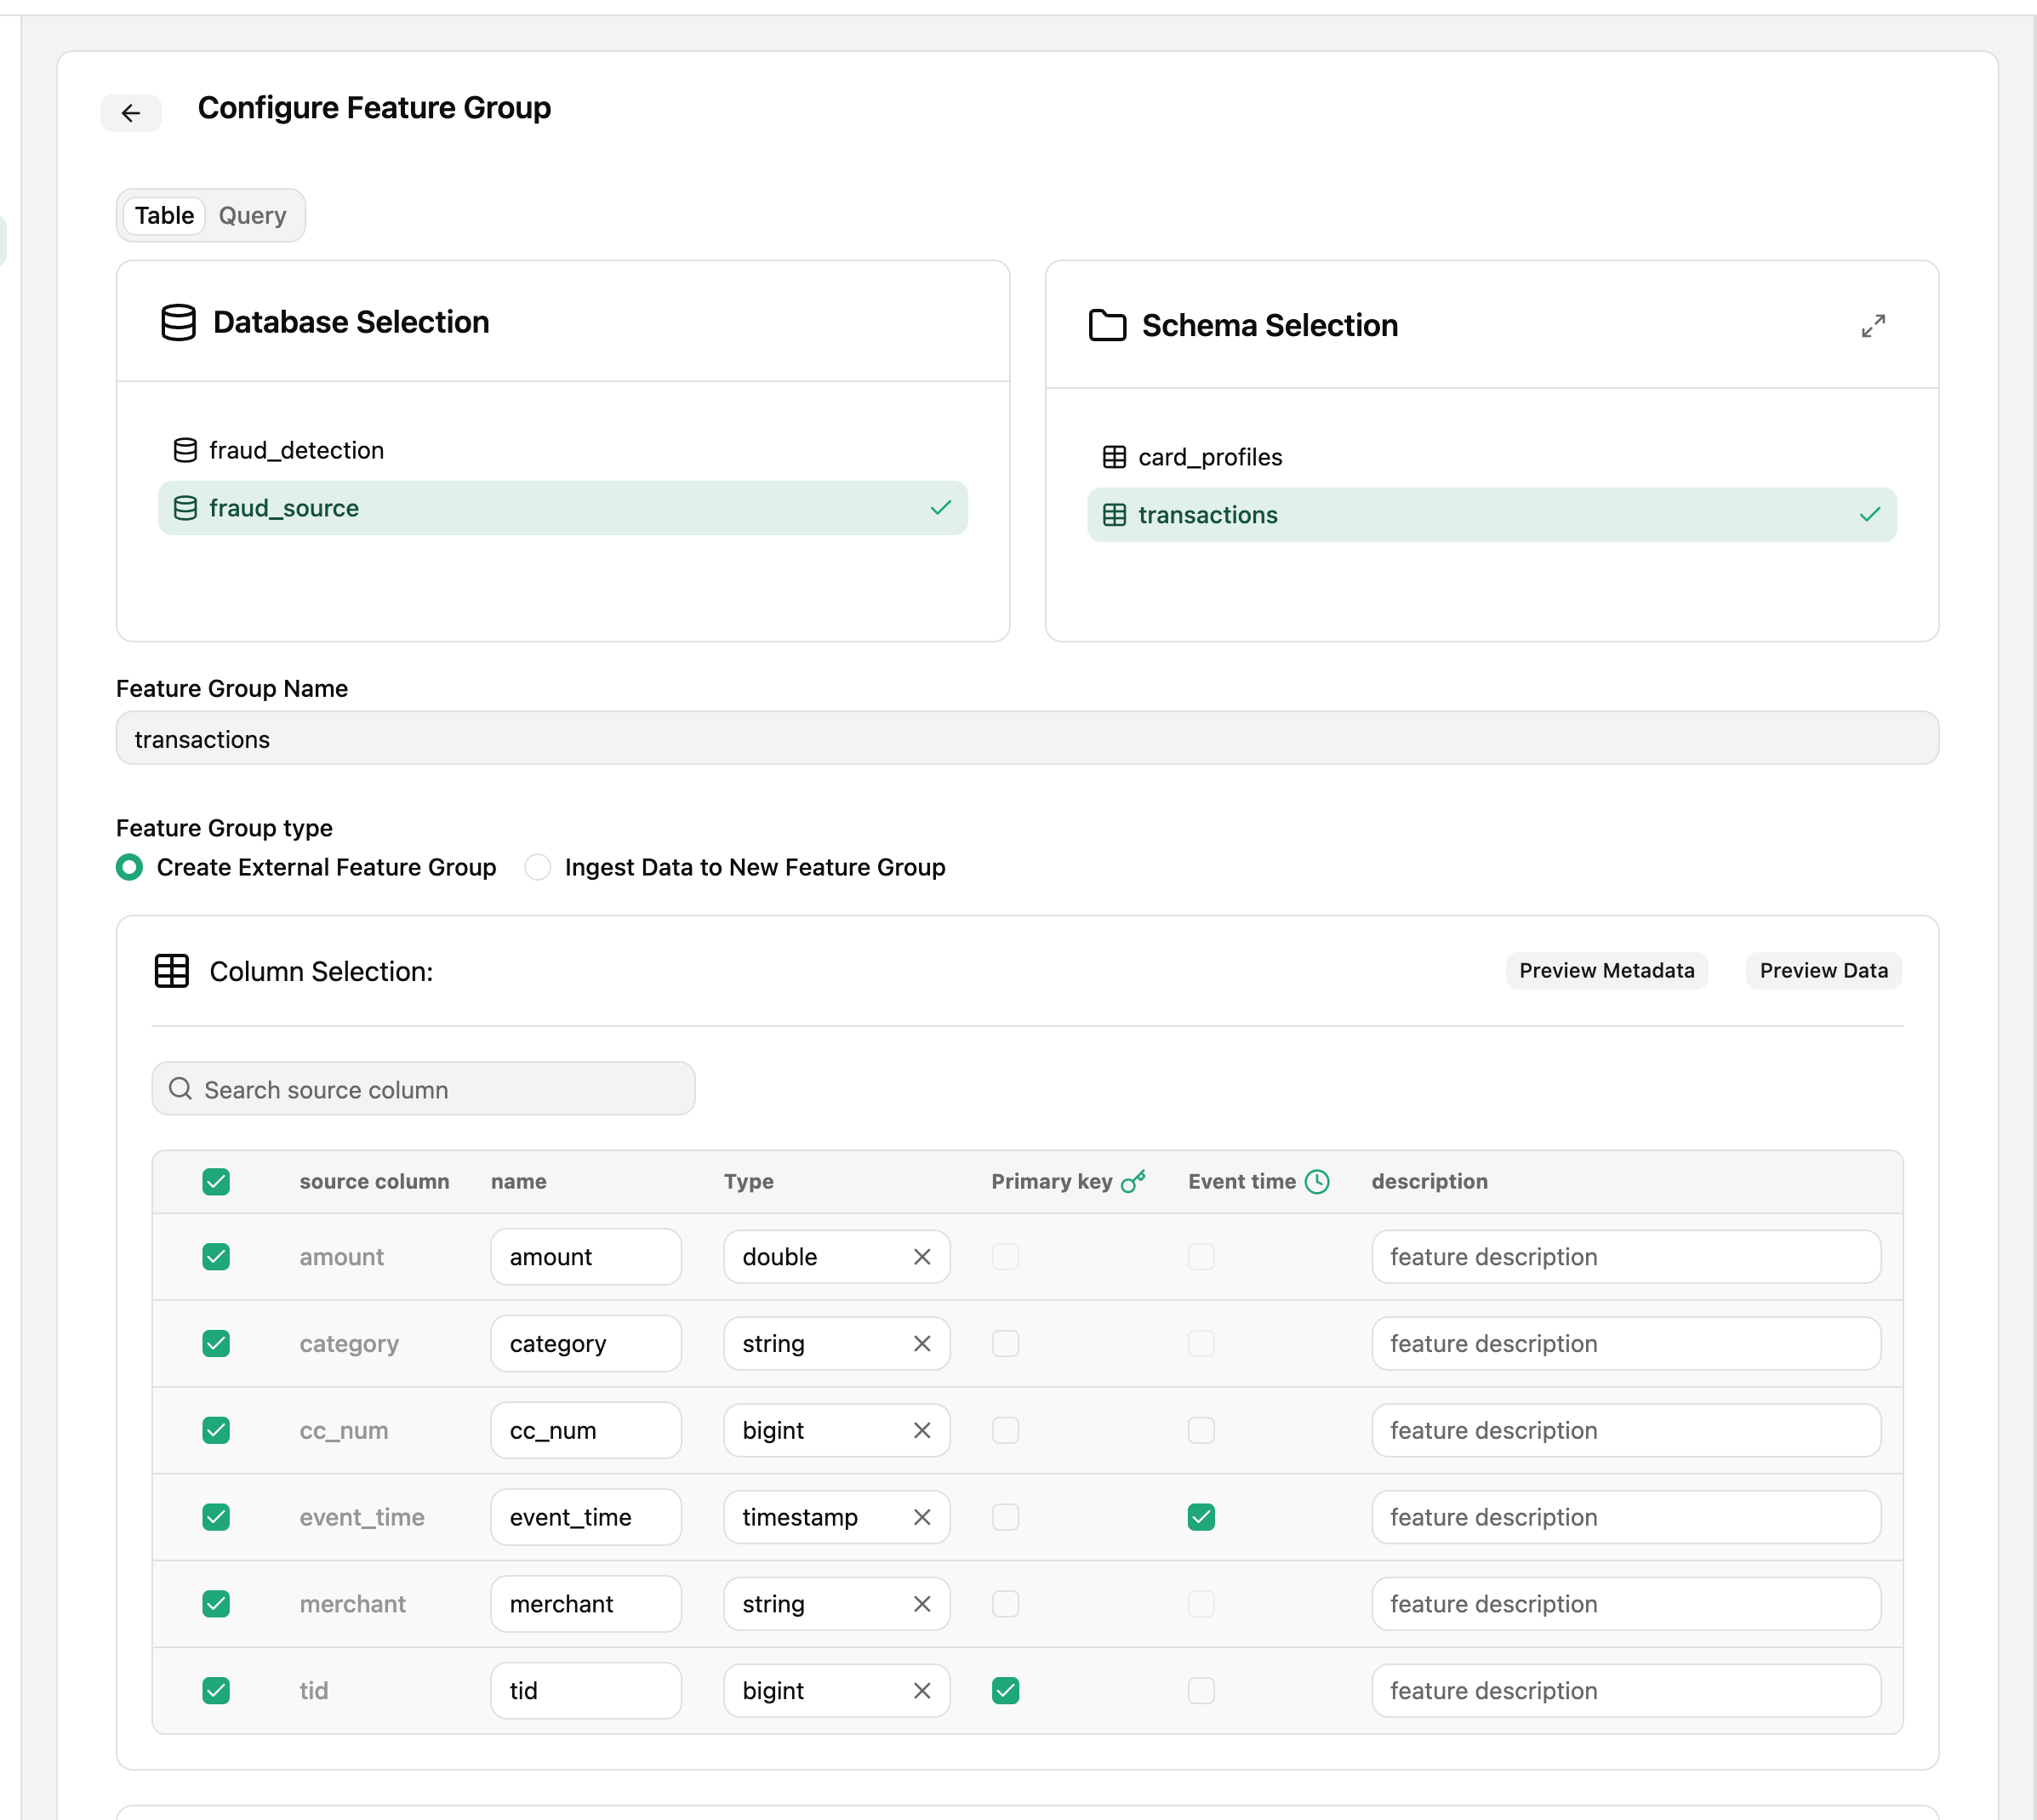Select the card_profiles table
The height and width of the screenshot is (1820, 2037).
coord(1492,457)
